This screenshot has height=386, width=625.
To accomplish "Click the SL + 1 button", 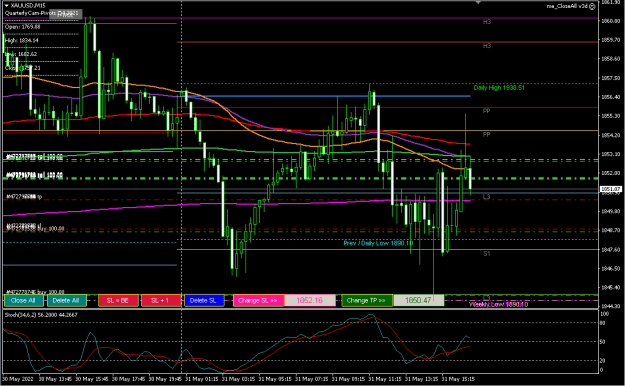I will click(161, 300).
